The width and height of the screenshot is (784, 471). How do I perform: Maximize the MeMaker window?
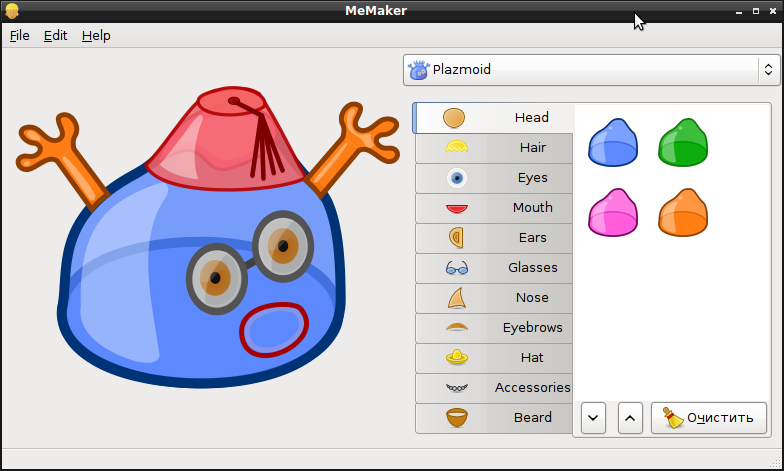pos(756,11)
